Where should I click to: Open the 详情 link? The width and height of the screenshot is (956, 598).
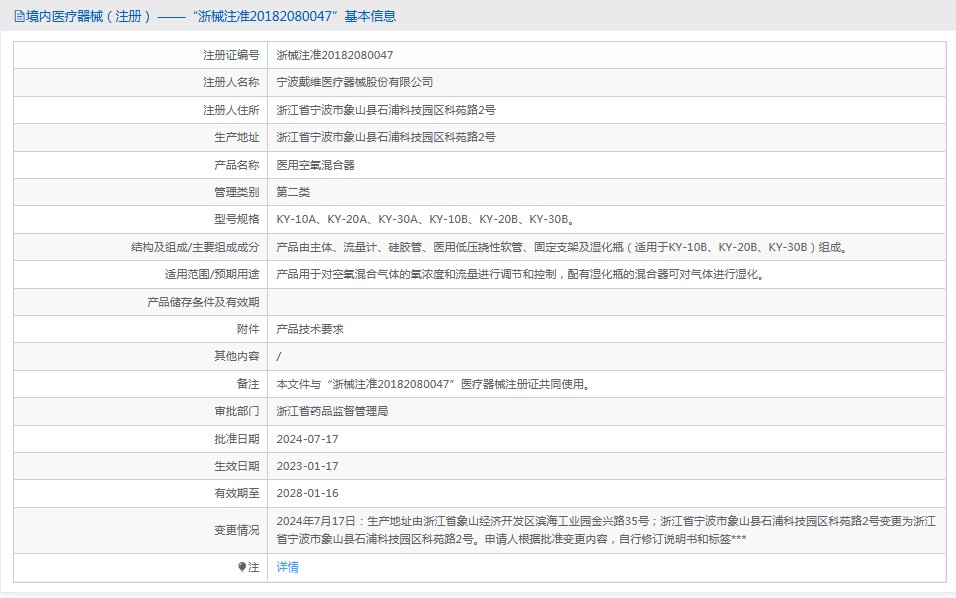coord(287,567)
